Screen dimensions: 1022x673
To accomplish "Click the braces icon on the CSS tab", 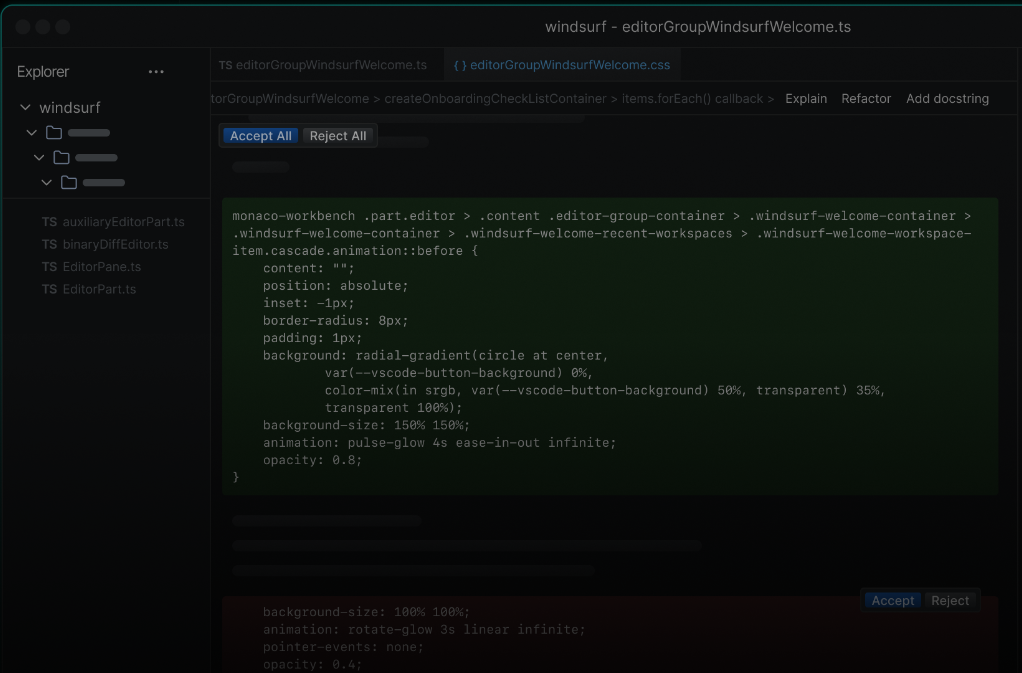I will (x=460, y=65).
